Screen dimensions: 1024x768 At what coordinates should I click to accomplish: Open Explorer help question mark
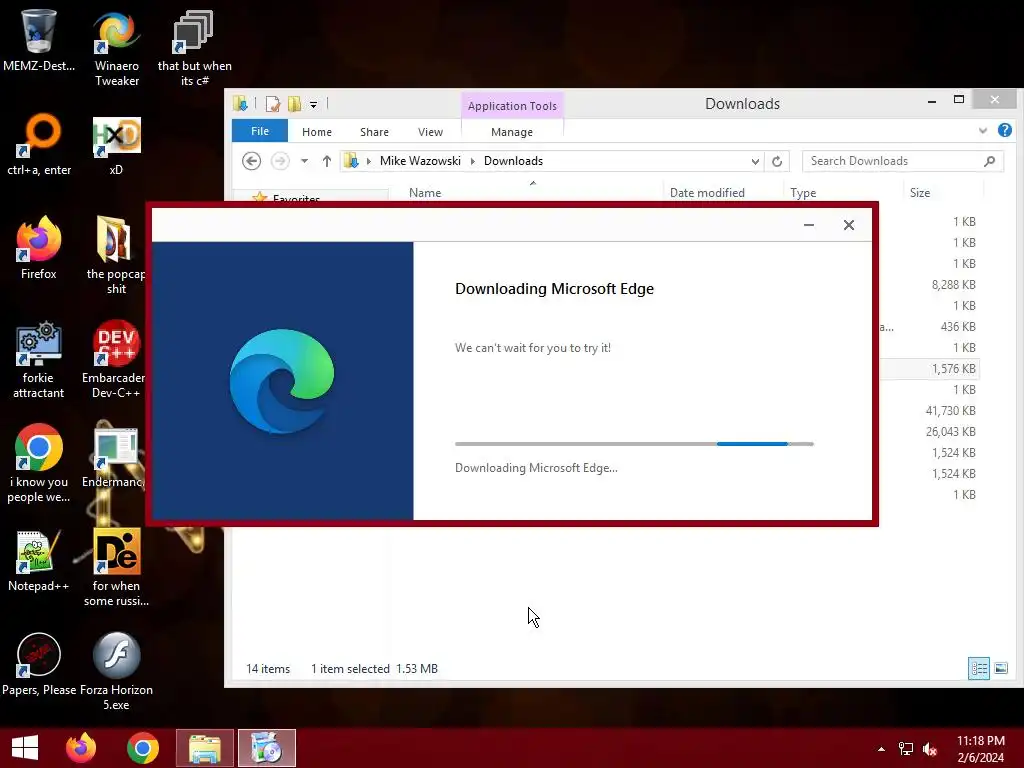point(1004,130)
